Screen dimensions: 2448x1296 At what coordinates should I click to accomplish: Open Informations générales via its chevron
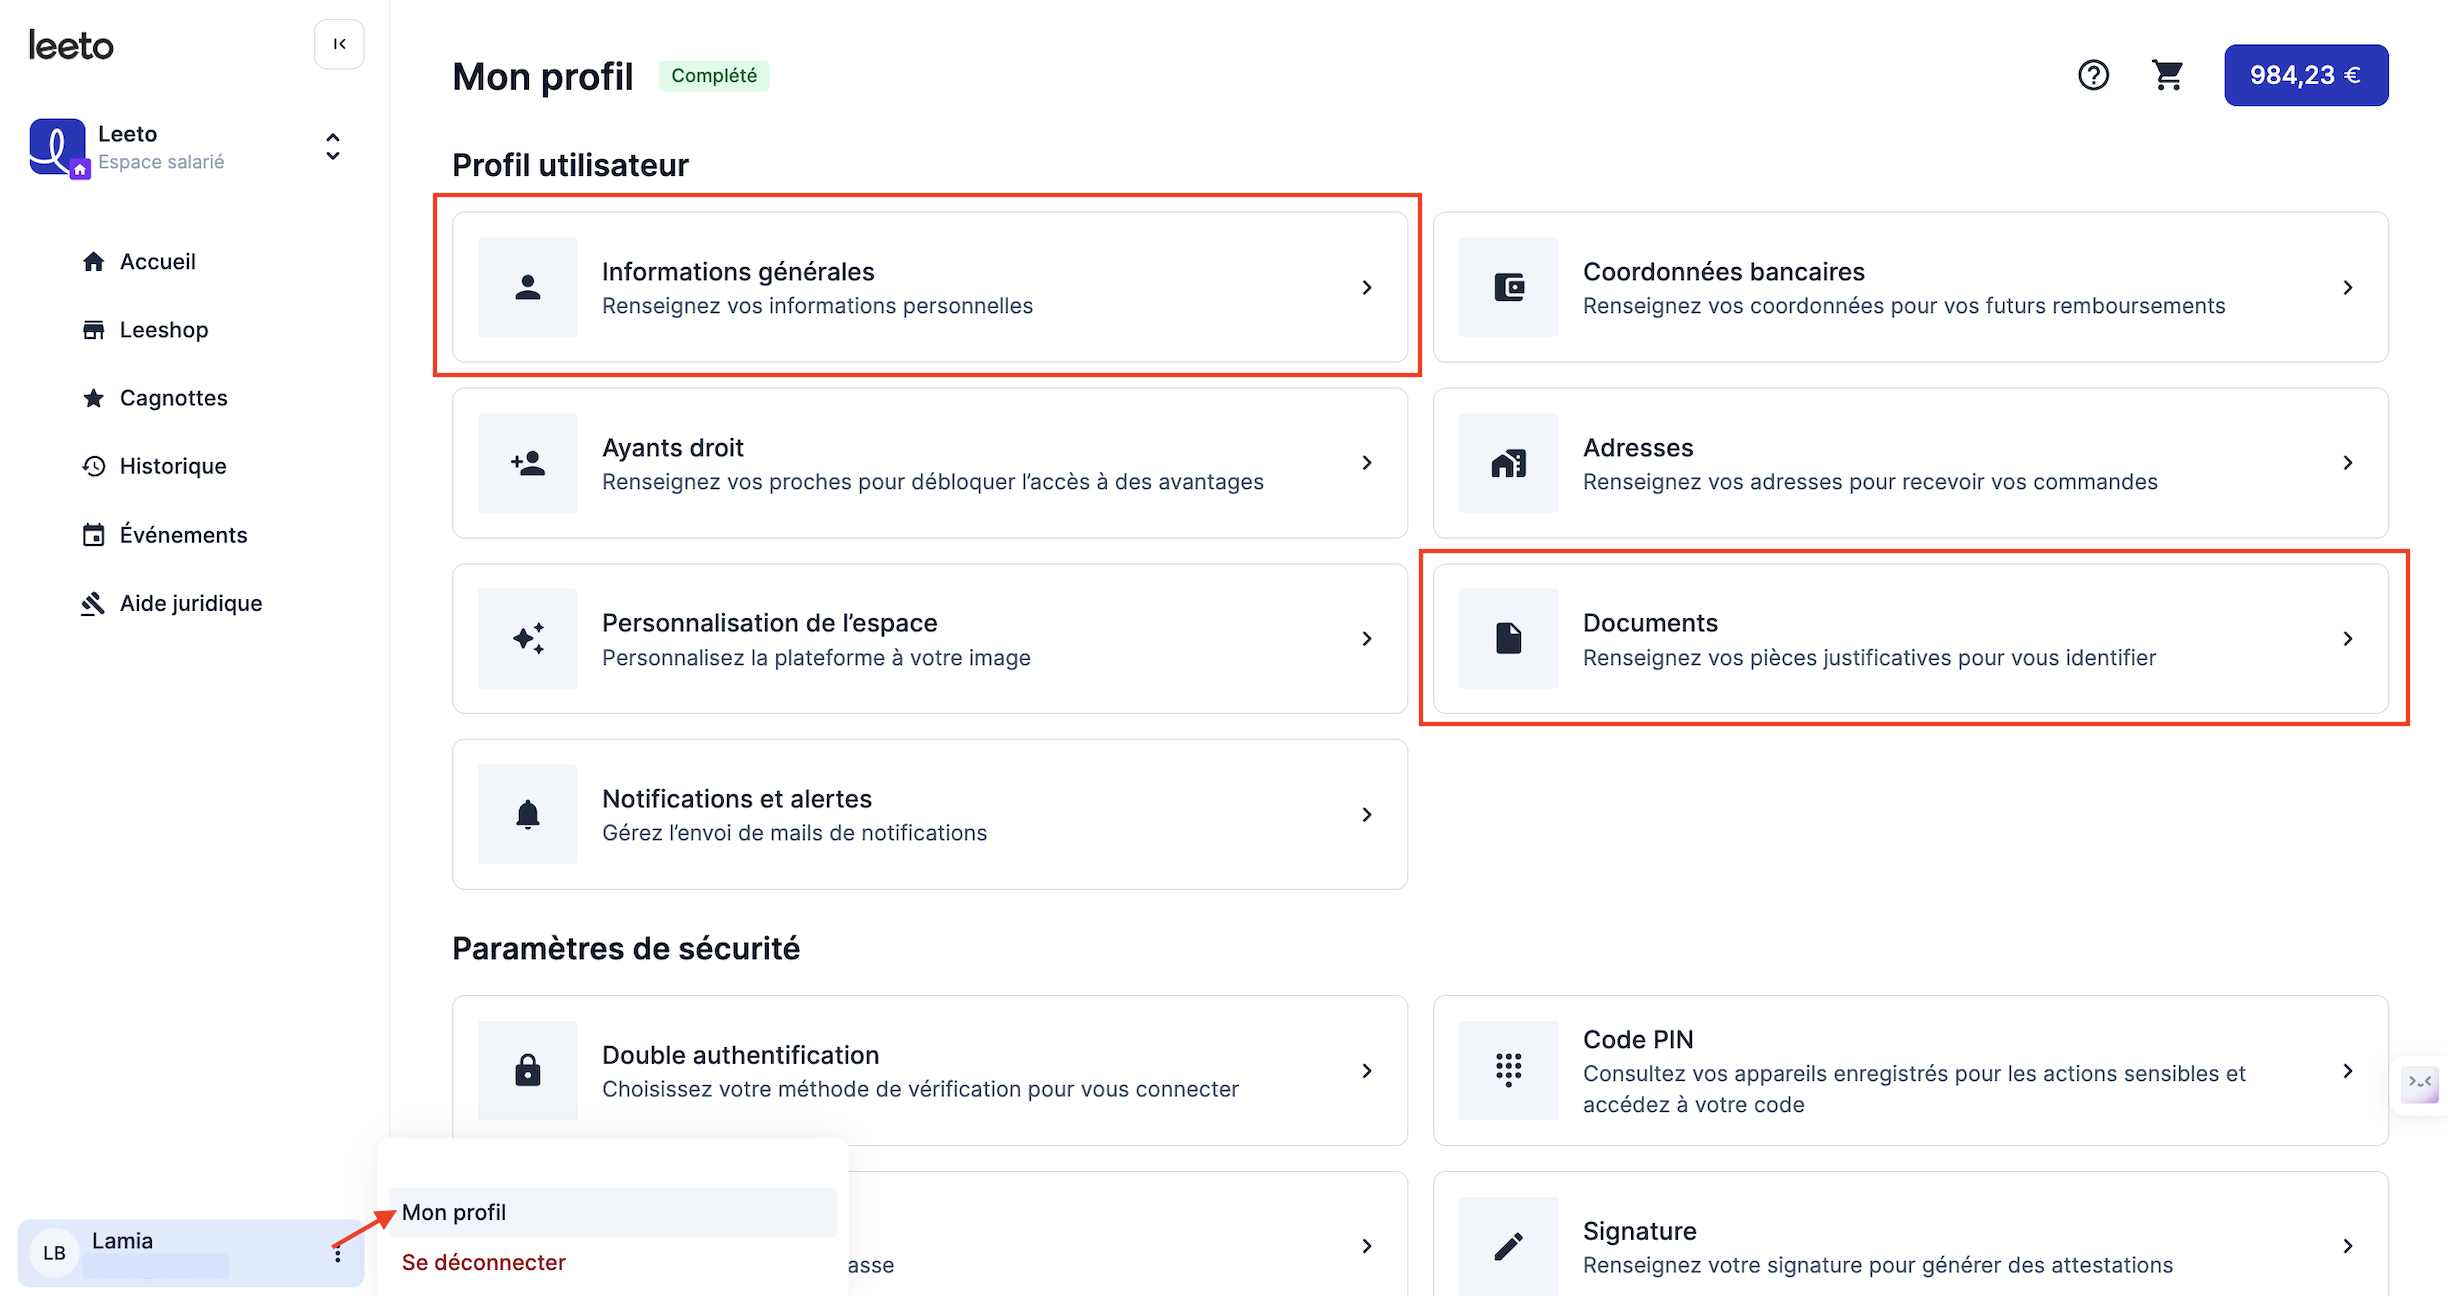(x=1367, y=287)
